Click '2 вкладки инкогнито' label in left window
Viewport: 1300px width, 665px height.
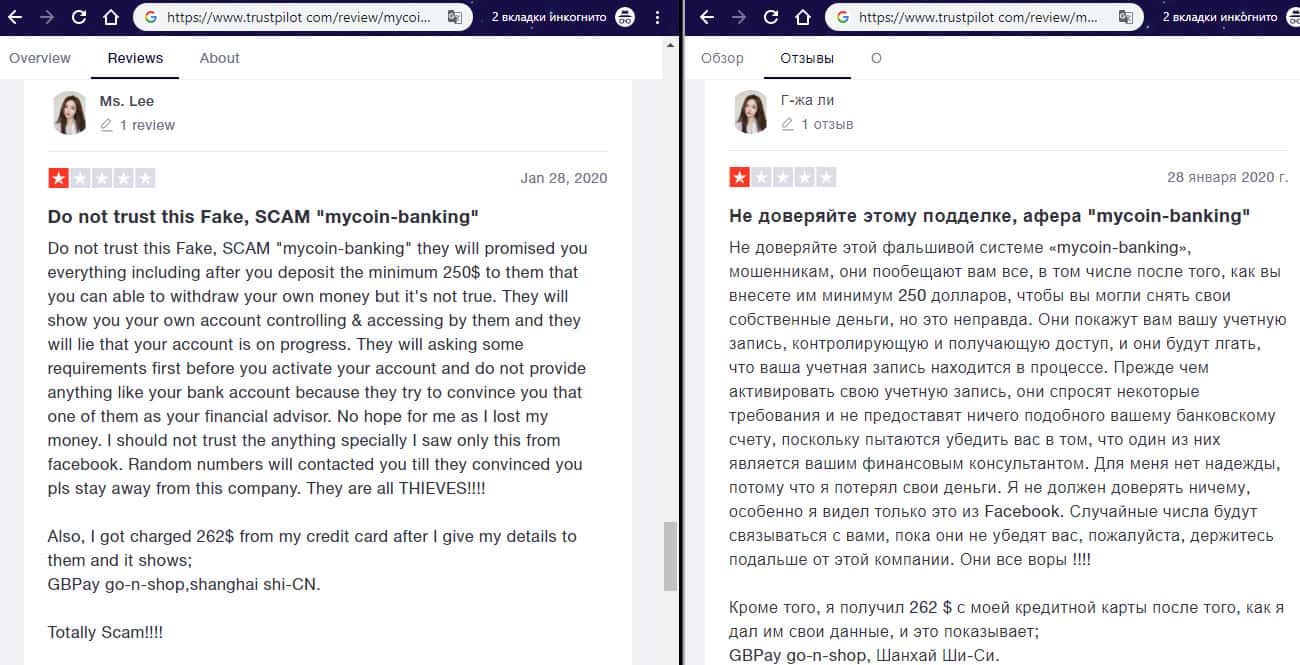click(551, 17)
